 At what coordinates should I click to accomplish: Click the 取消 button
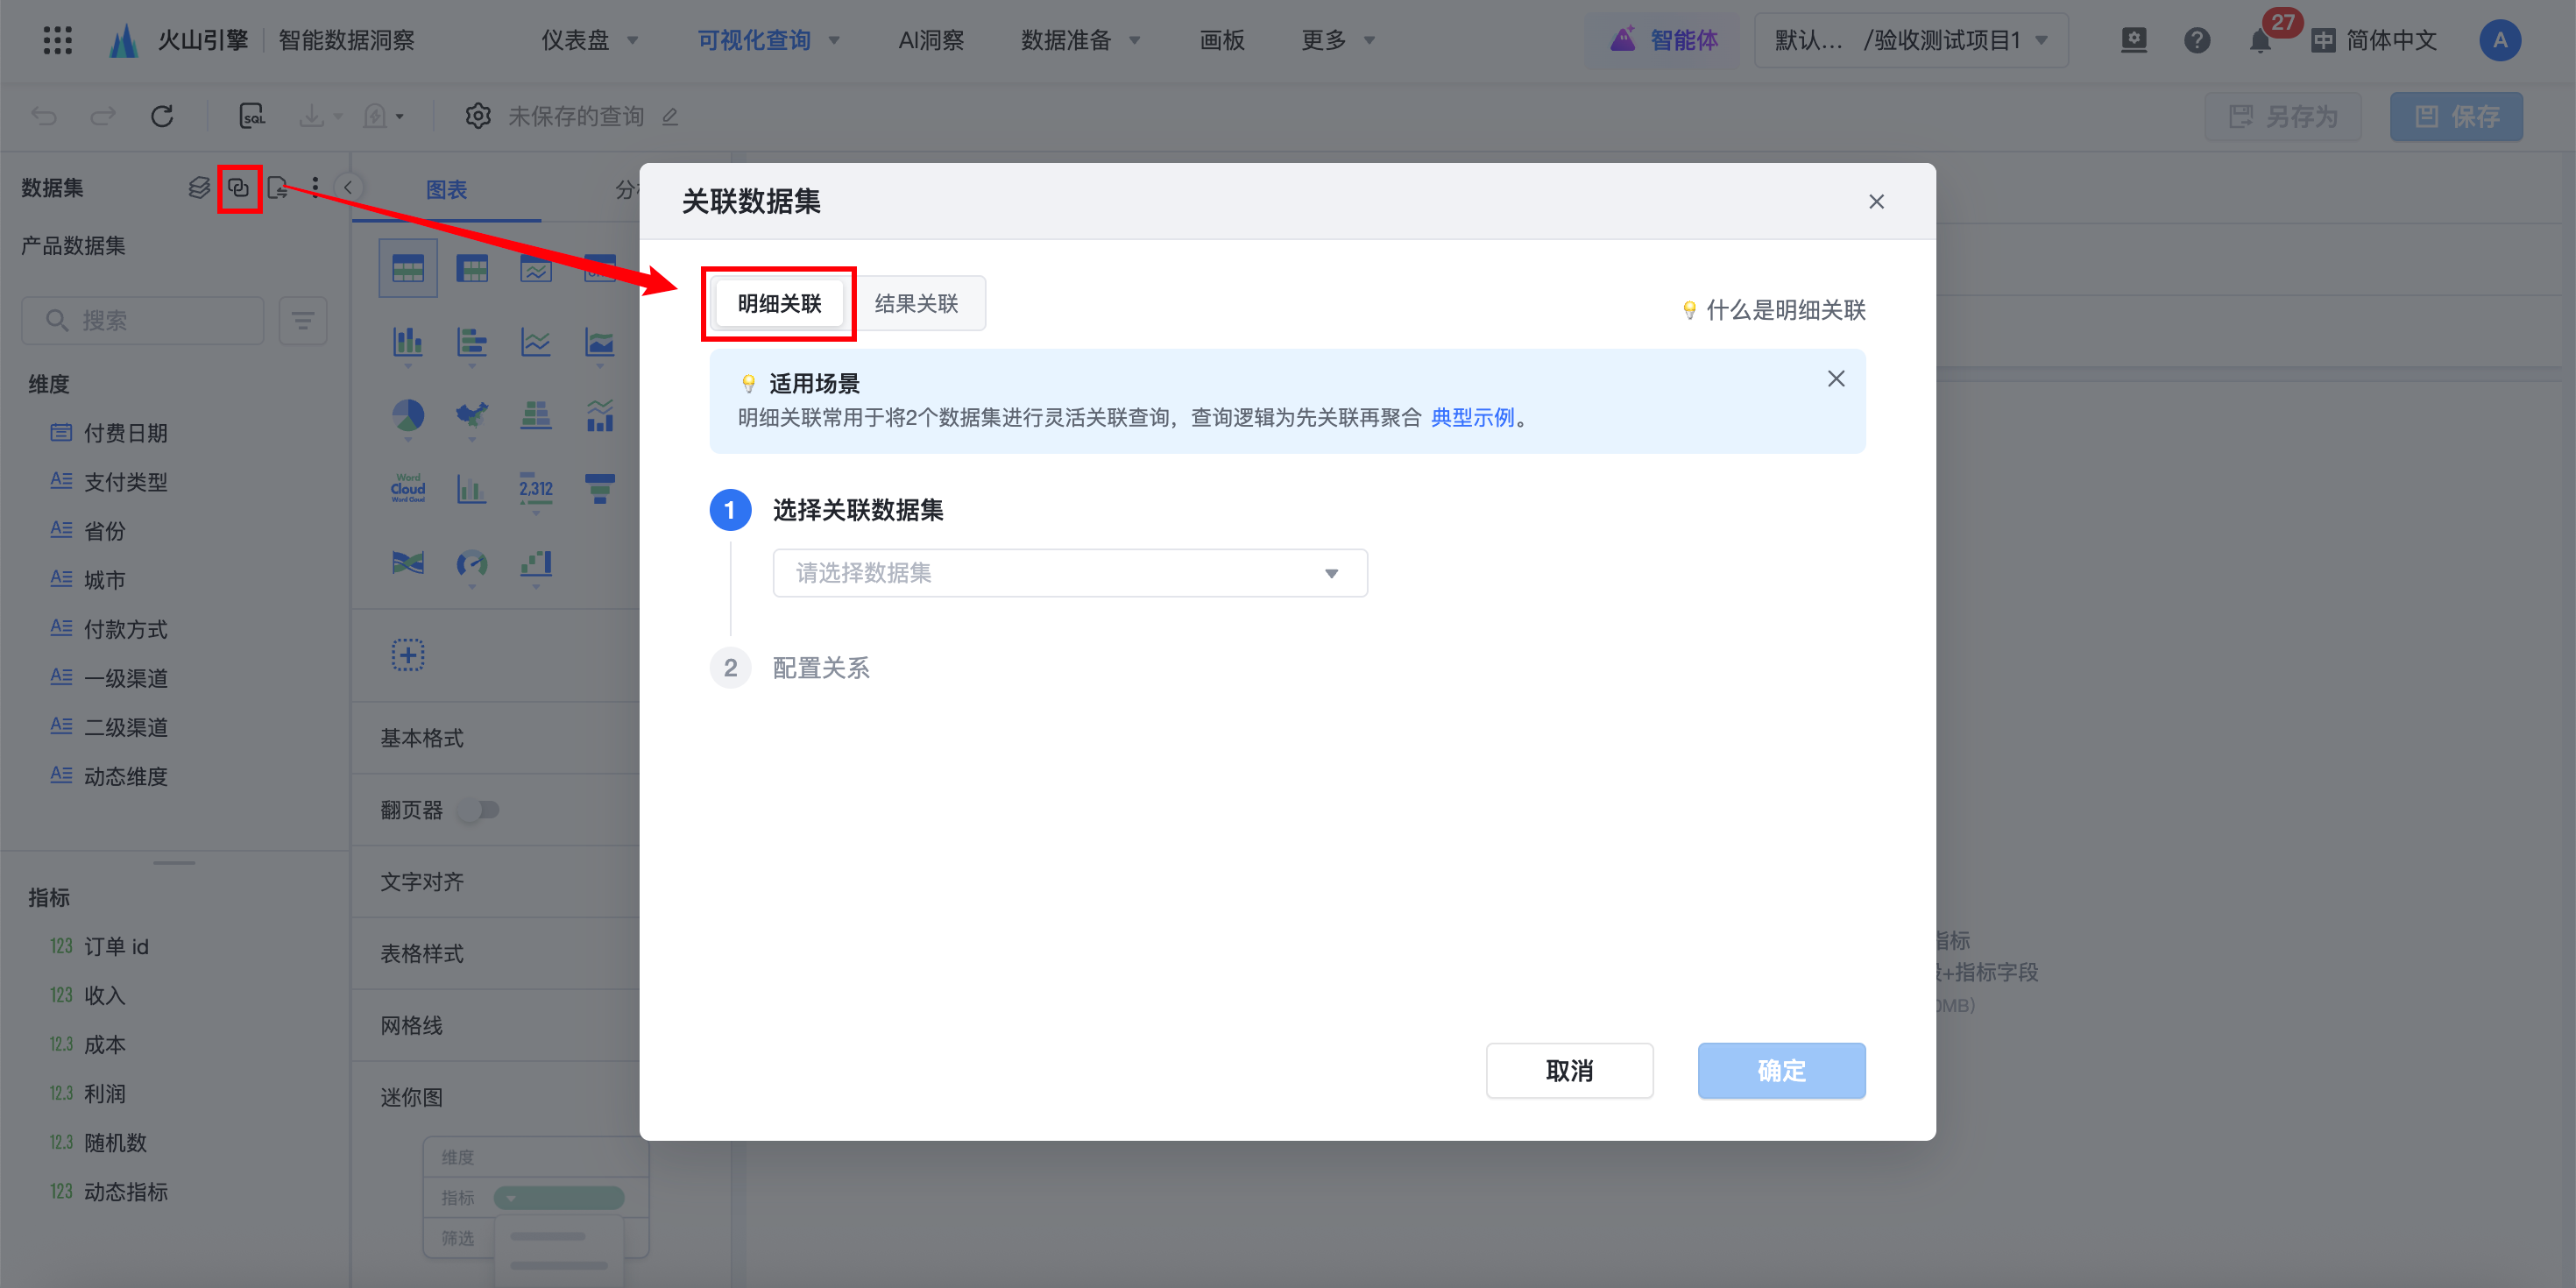(1568, 1070)
